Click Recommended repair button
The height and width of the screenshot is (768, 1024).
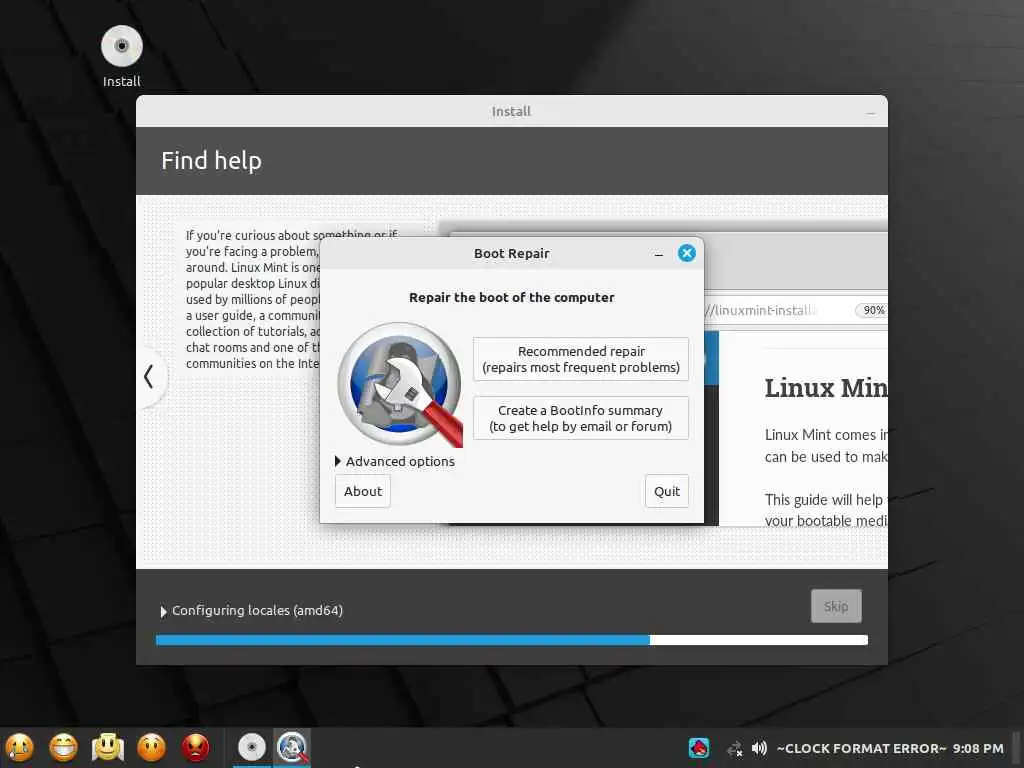[581, 359]
